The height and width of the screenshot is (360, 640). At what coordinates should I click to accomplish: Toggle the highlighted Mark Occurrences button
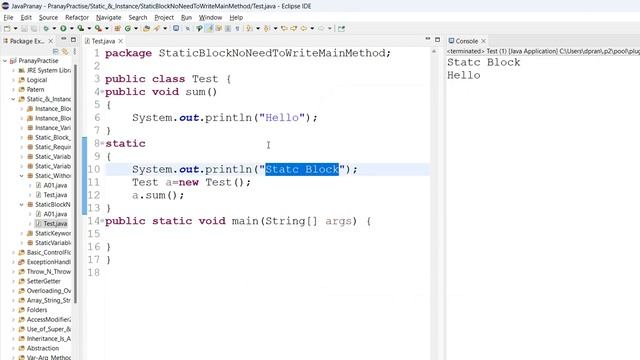(x=209, y=29)
